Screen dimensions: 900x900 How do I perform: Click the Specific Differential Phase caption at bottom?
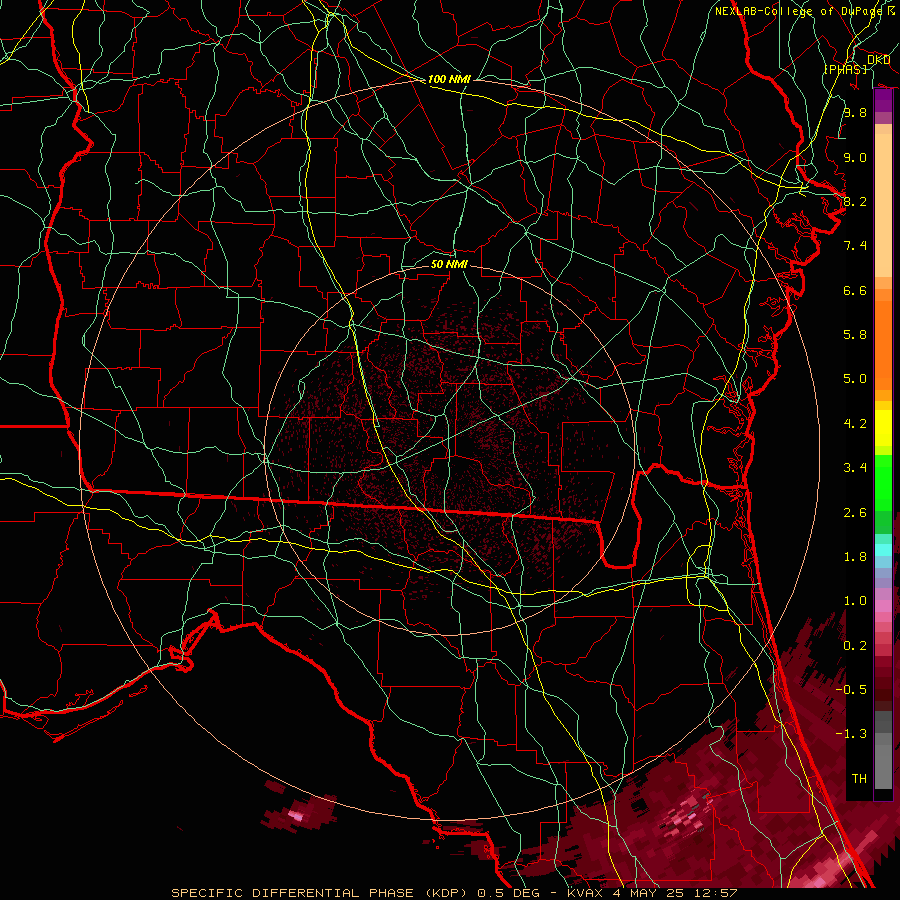pyautogui.click(x=453, y=893)
